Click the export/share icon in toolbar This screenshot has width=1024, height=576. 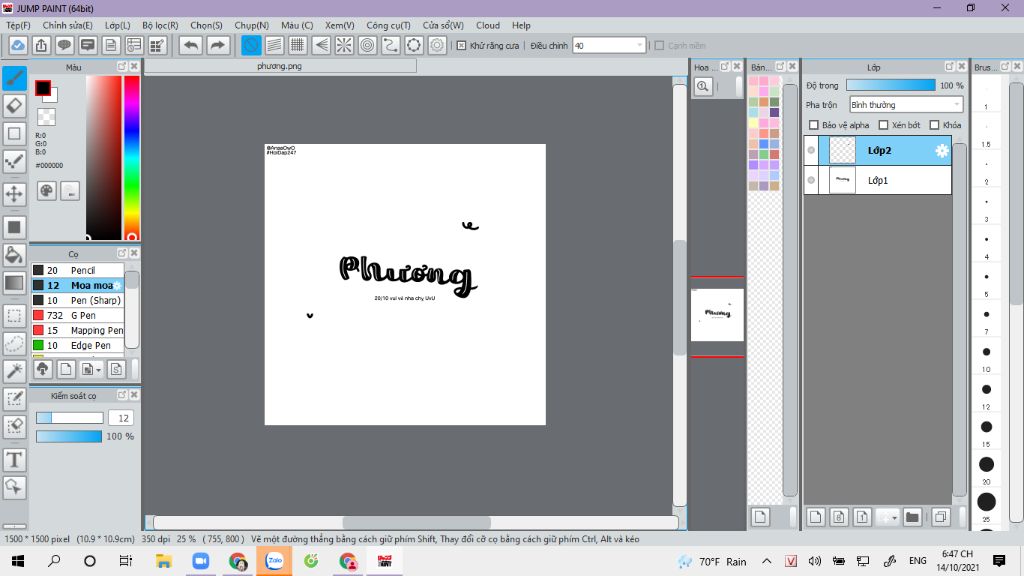(x=41, y=46)
